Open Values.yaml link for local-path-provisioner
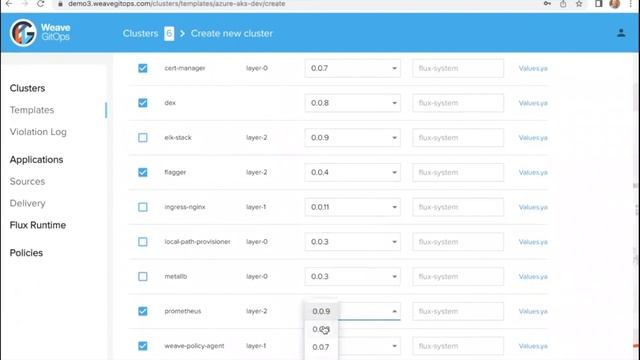This screenshot has height=360, width=640. tap(533, 242)
